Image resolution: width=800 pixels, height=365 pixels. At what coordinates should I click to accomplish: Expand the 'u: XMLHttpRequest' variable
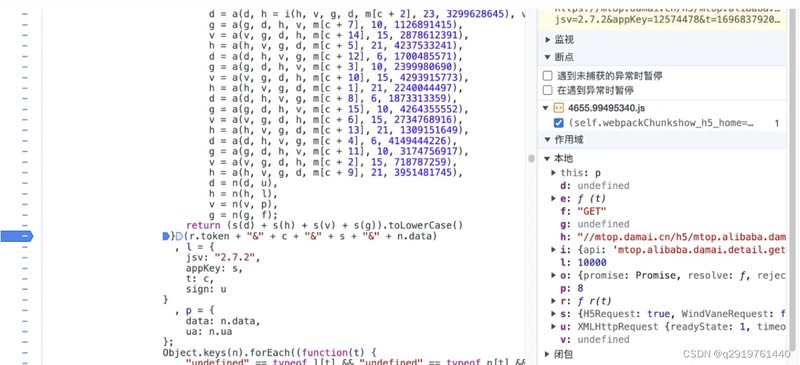(x=554, y=327)
